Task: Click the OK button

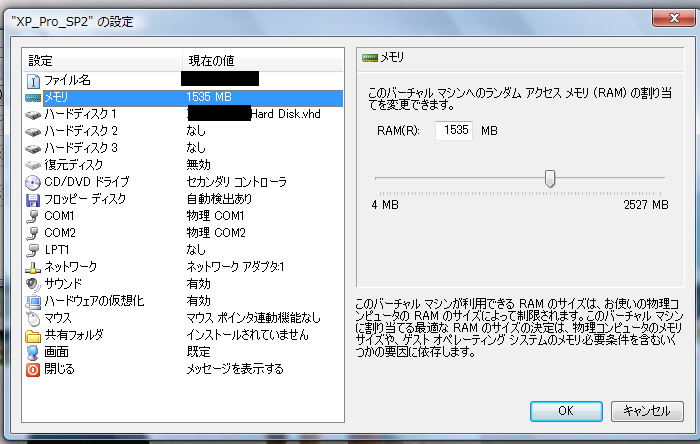Action: pyautogui.click(x=565, y=410)
